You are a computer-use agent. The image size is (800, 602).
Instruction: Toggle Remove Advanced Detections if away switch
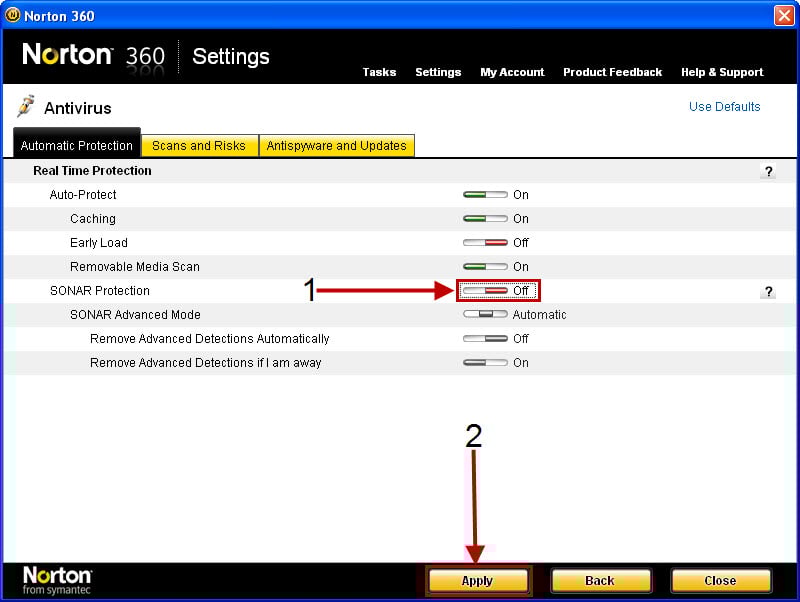(485, 362)
